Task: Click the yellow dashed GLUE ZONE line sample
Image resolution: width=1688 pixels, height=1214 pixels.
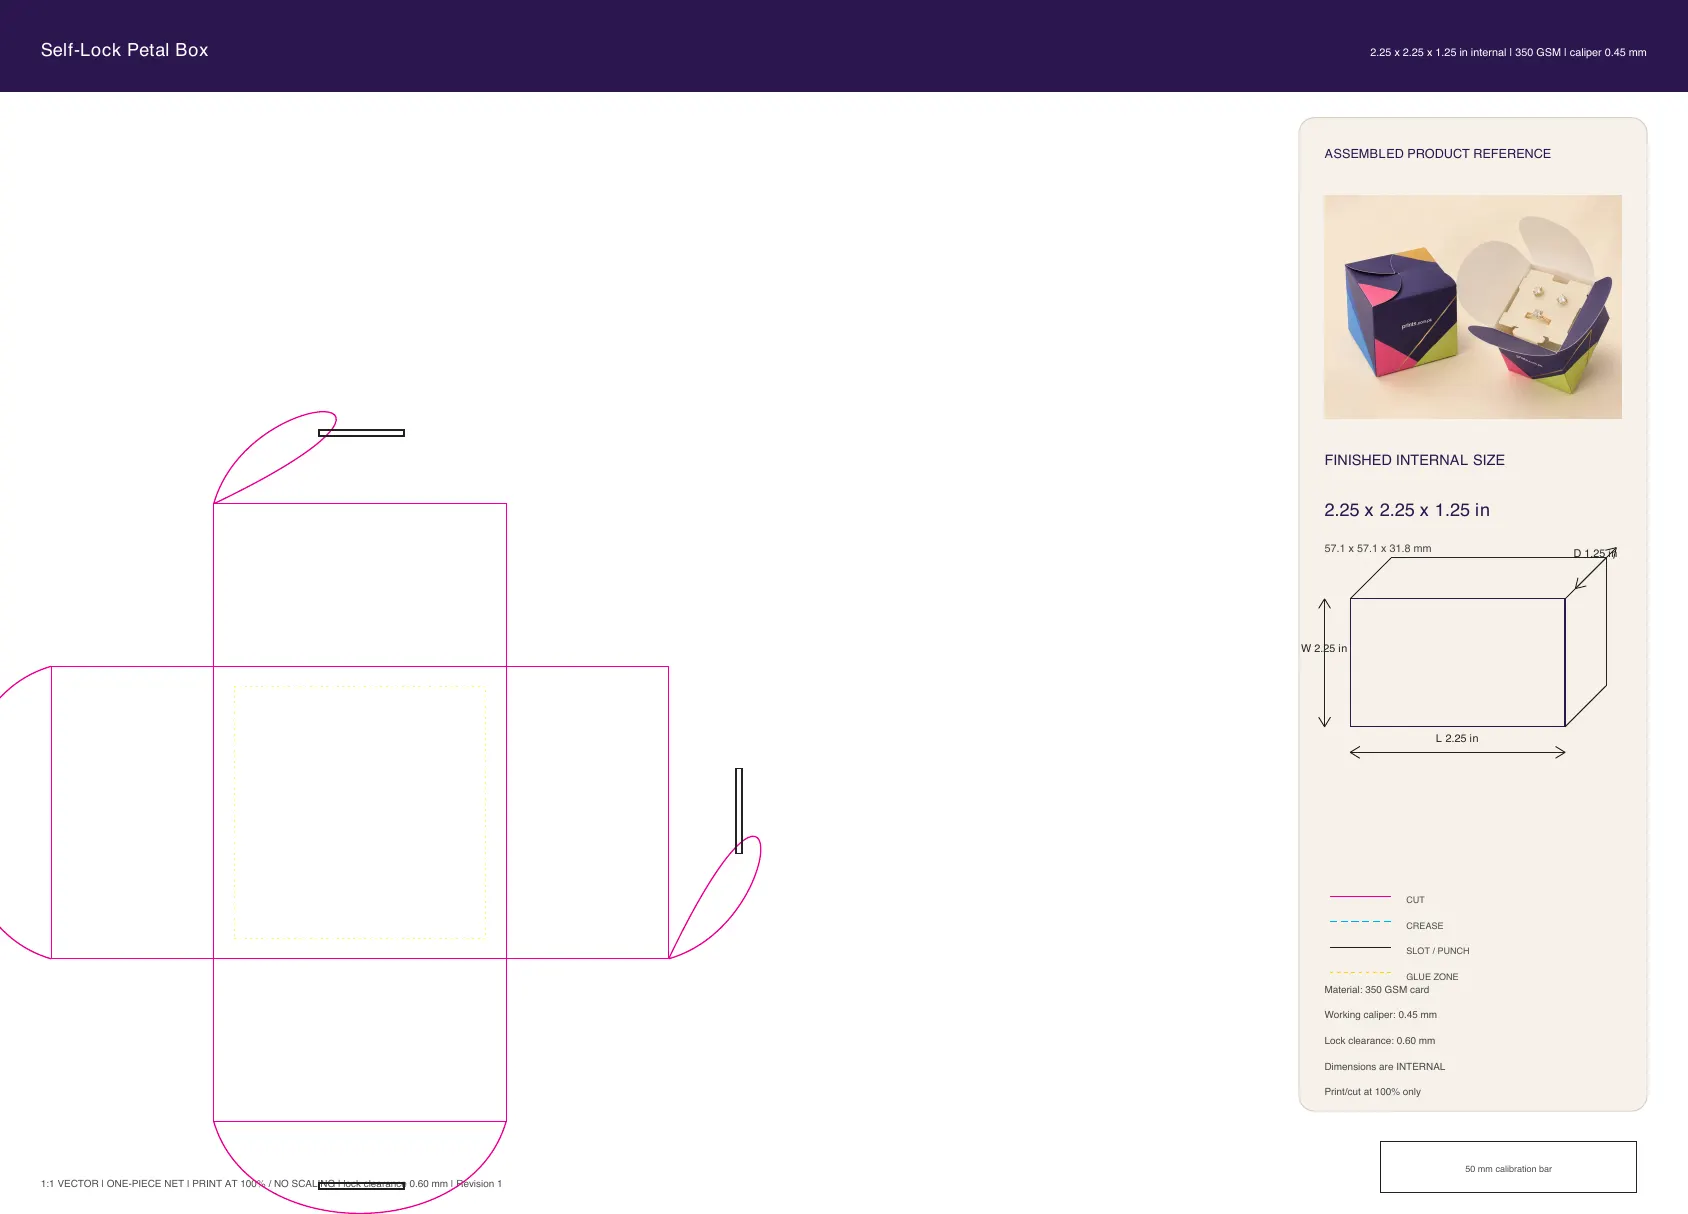Action: click(1360, 972)
